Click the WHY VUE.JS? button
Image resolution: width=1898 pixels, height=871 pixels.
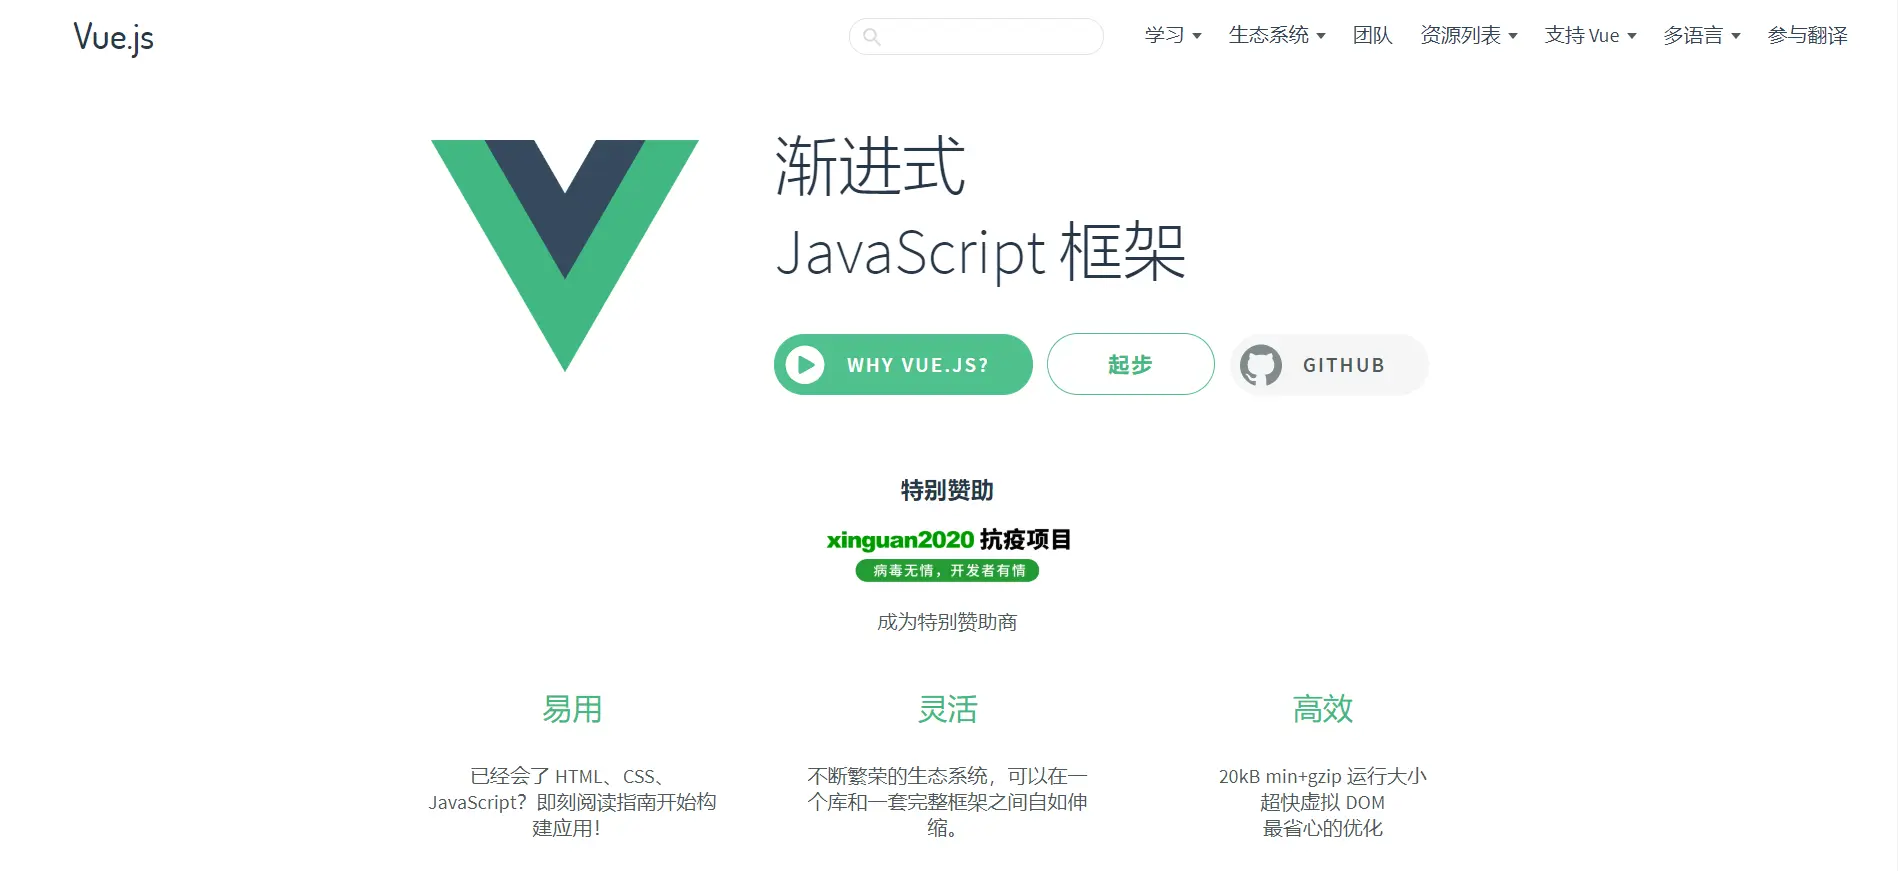[x=903, y=364]
